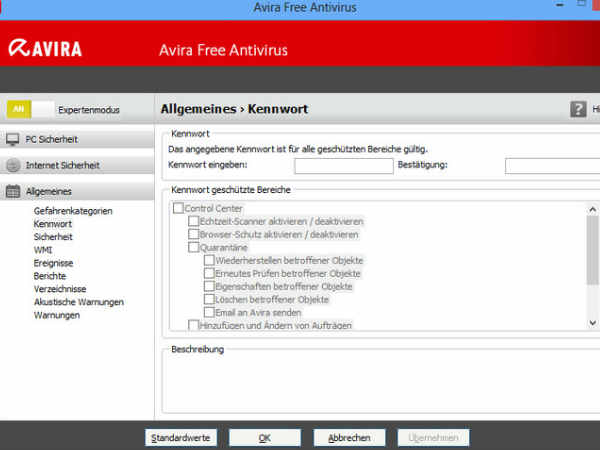Minimize the Avira Free Antivirus window
Image resolution: width=600 pixels, height=450 pixels.
pyautogui.click(x=559, y=5)
